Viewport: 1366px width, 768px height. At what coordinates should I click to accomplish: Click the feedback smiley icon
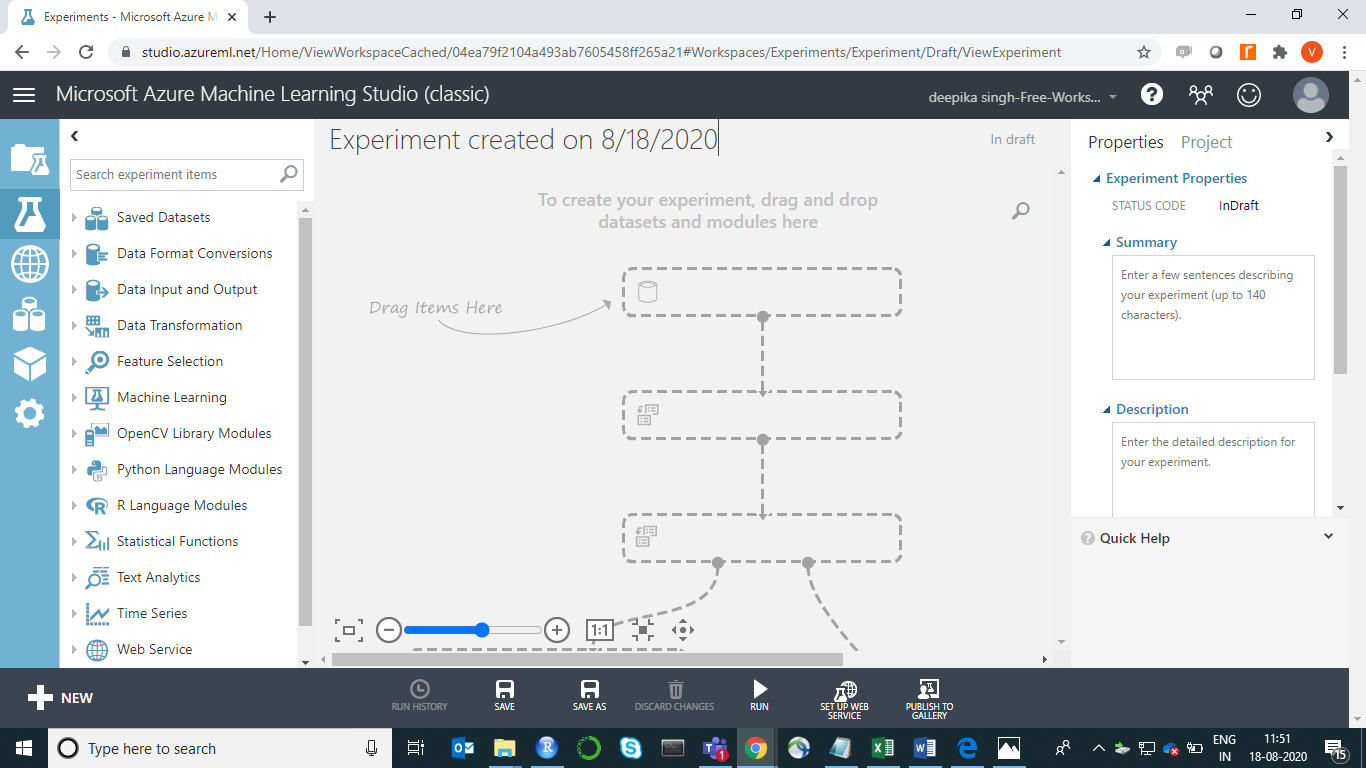(1249, 94)
